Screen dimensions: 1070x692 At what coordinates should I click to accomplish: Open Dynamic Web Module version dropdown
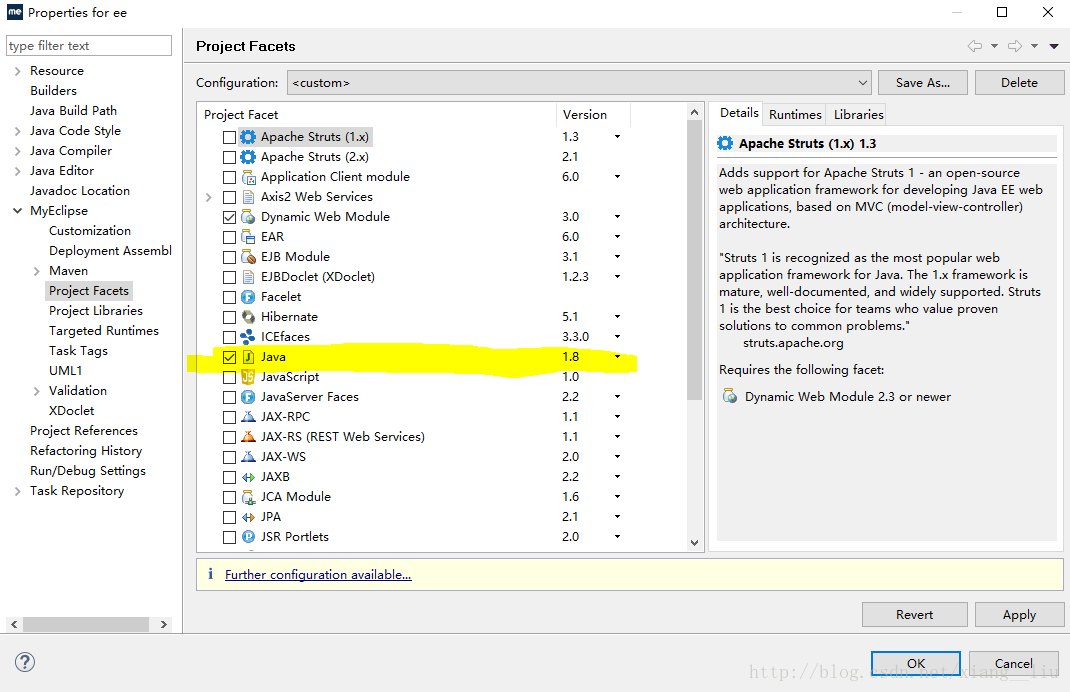(x=618, y=217)
